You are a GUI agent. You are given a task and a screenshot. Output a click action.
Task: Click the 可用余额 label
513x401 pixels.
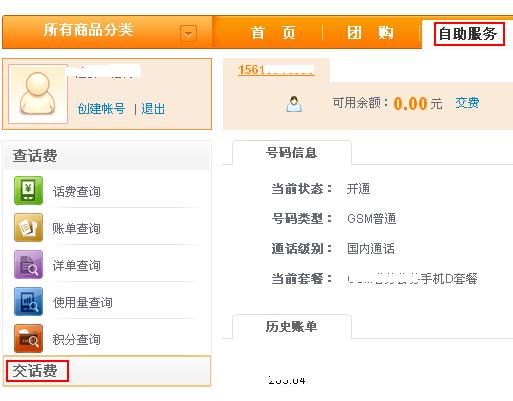(360, 103)
